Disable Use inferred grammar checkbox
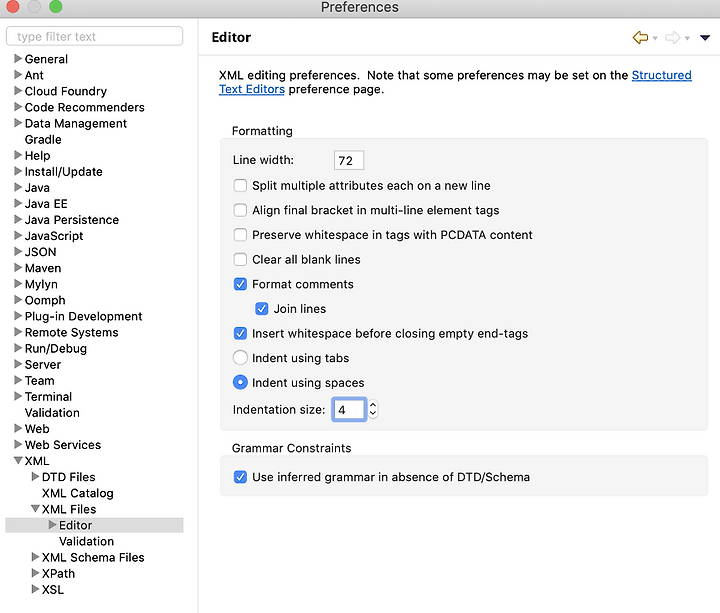 pyautogui.click(x=240, y=477)
